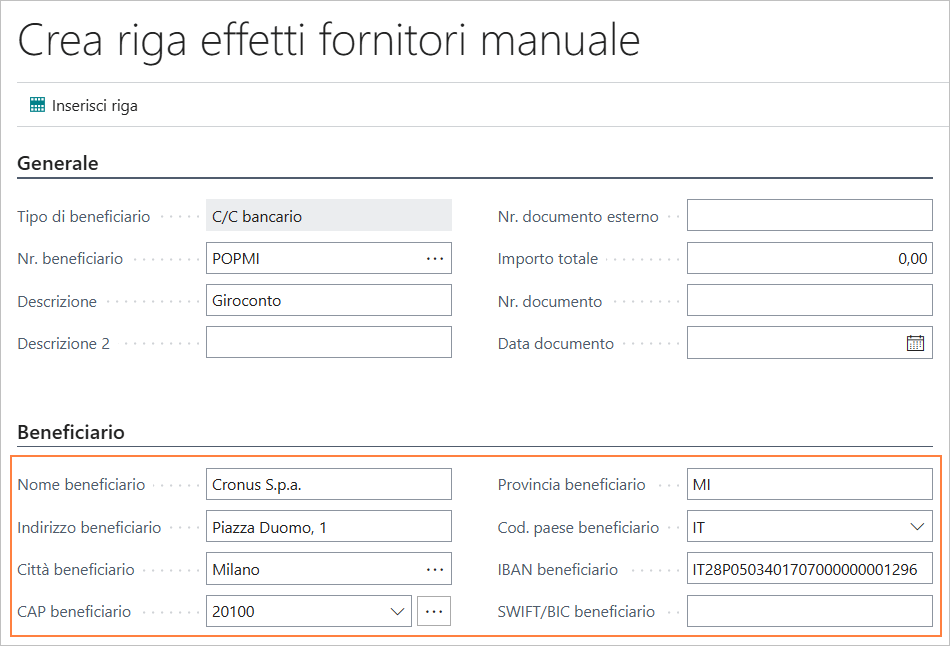This screenshot has height=646, width=950.
Task: Open the calendar picker for Data documento
Action: pos(914,343)
